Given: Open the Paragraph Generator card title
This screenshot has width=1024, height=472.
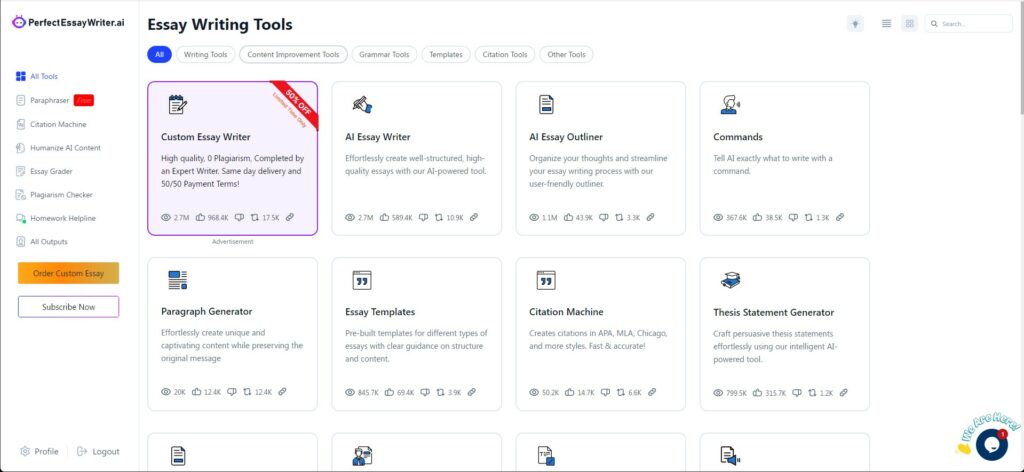Looking at the screenshot, I should [x=206, y=312].
